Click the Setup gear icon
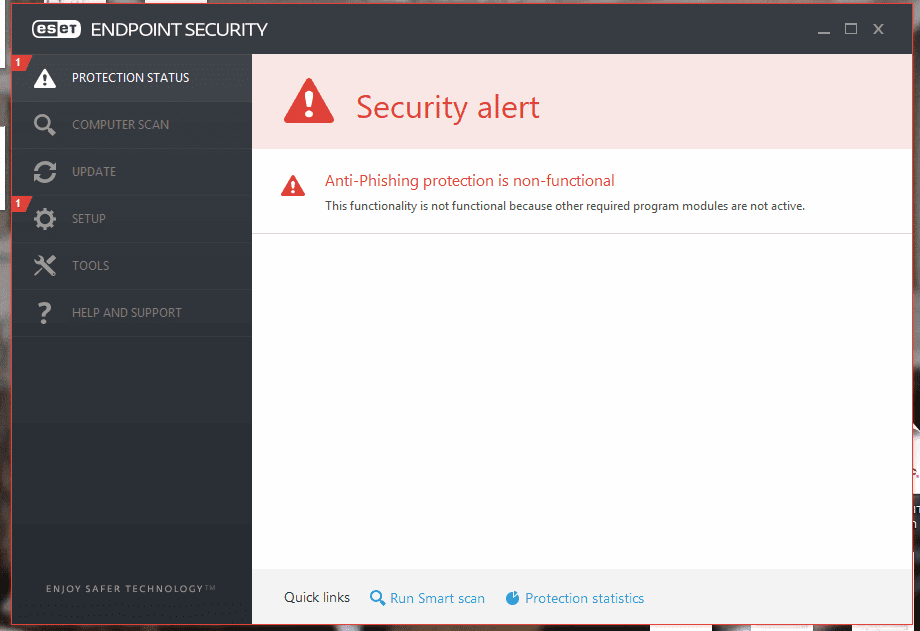 (x=45, y=219)
